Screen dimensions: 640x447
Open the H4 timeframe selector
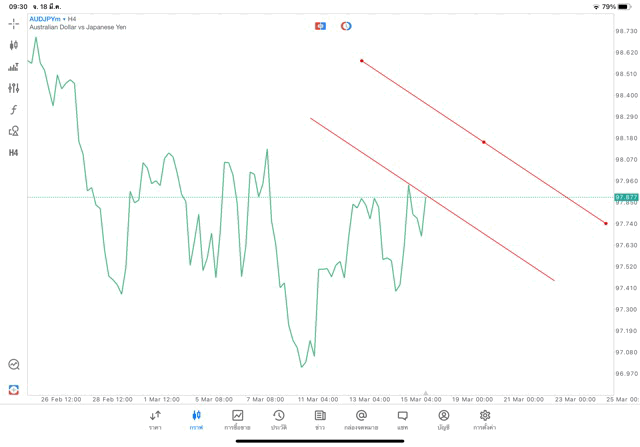pos(13,153)
